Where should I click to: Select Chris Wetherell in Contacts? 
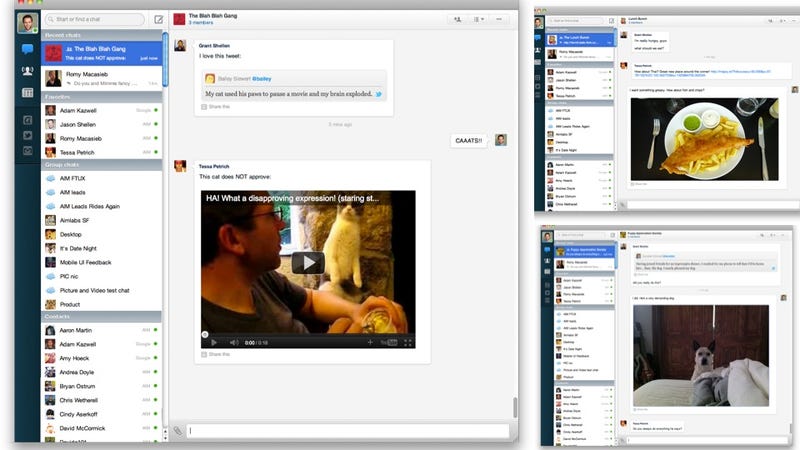tap(102, 401)
